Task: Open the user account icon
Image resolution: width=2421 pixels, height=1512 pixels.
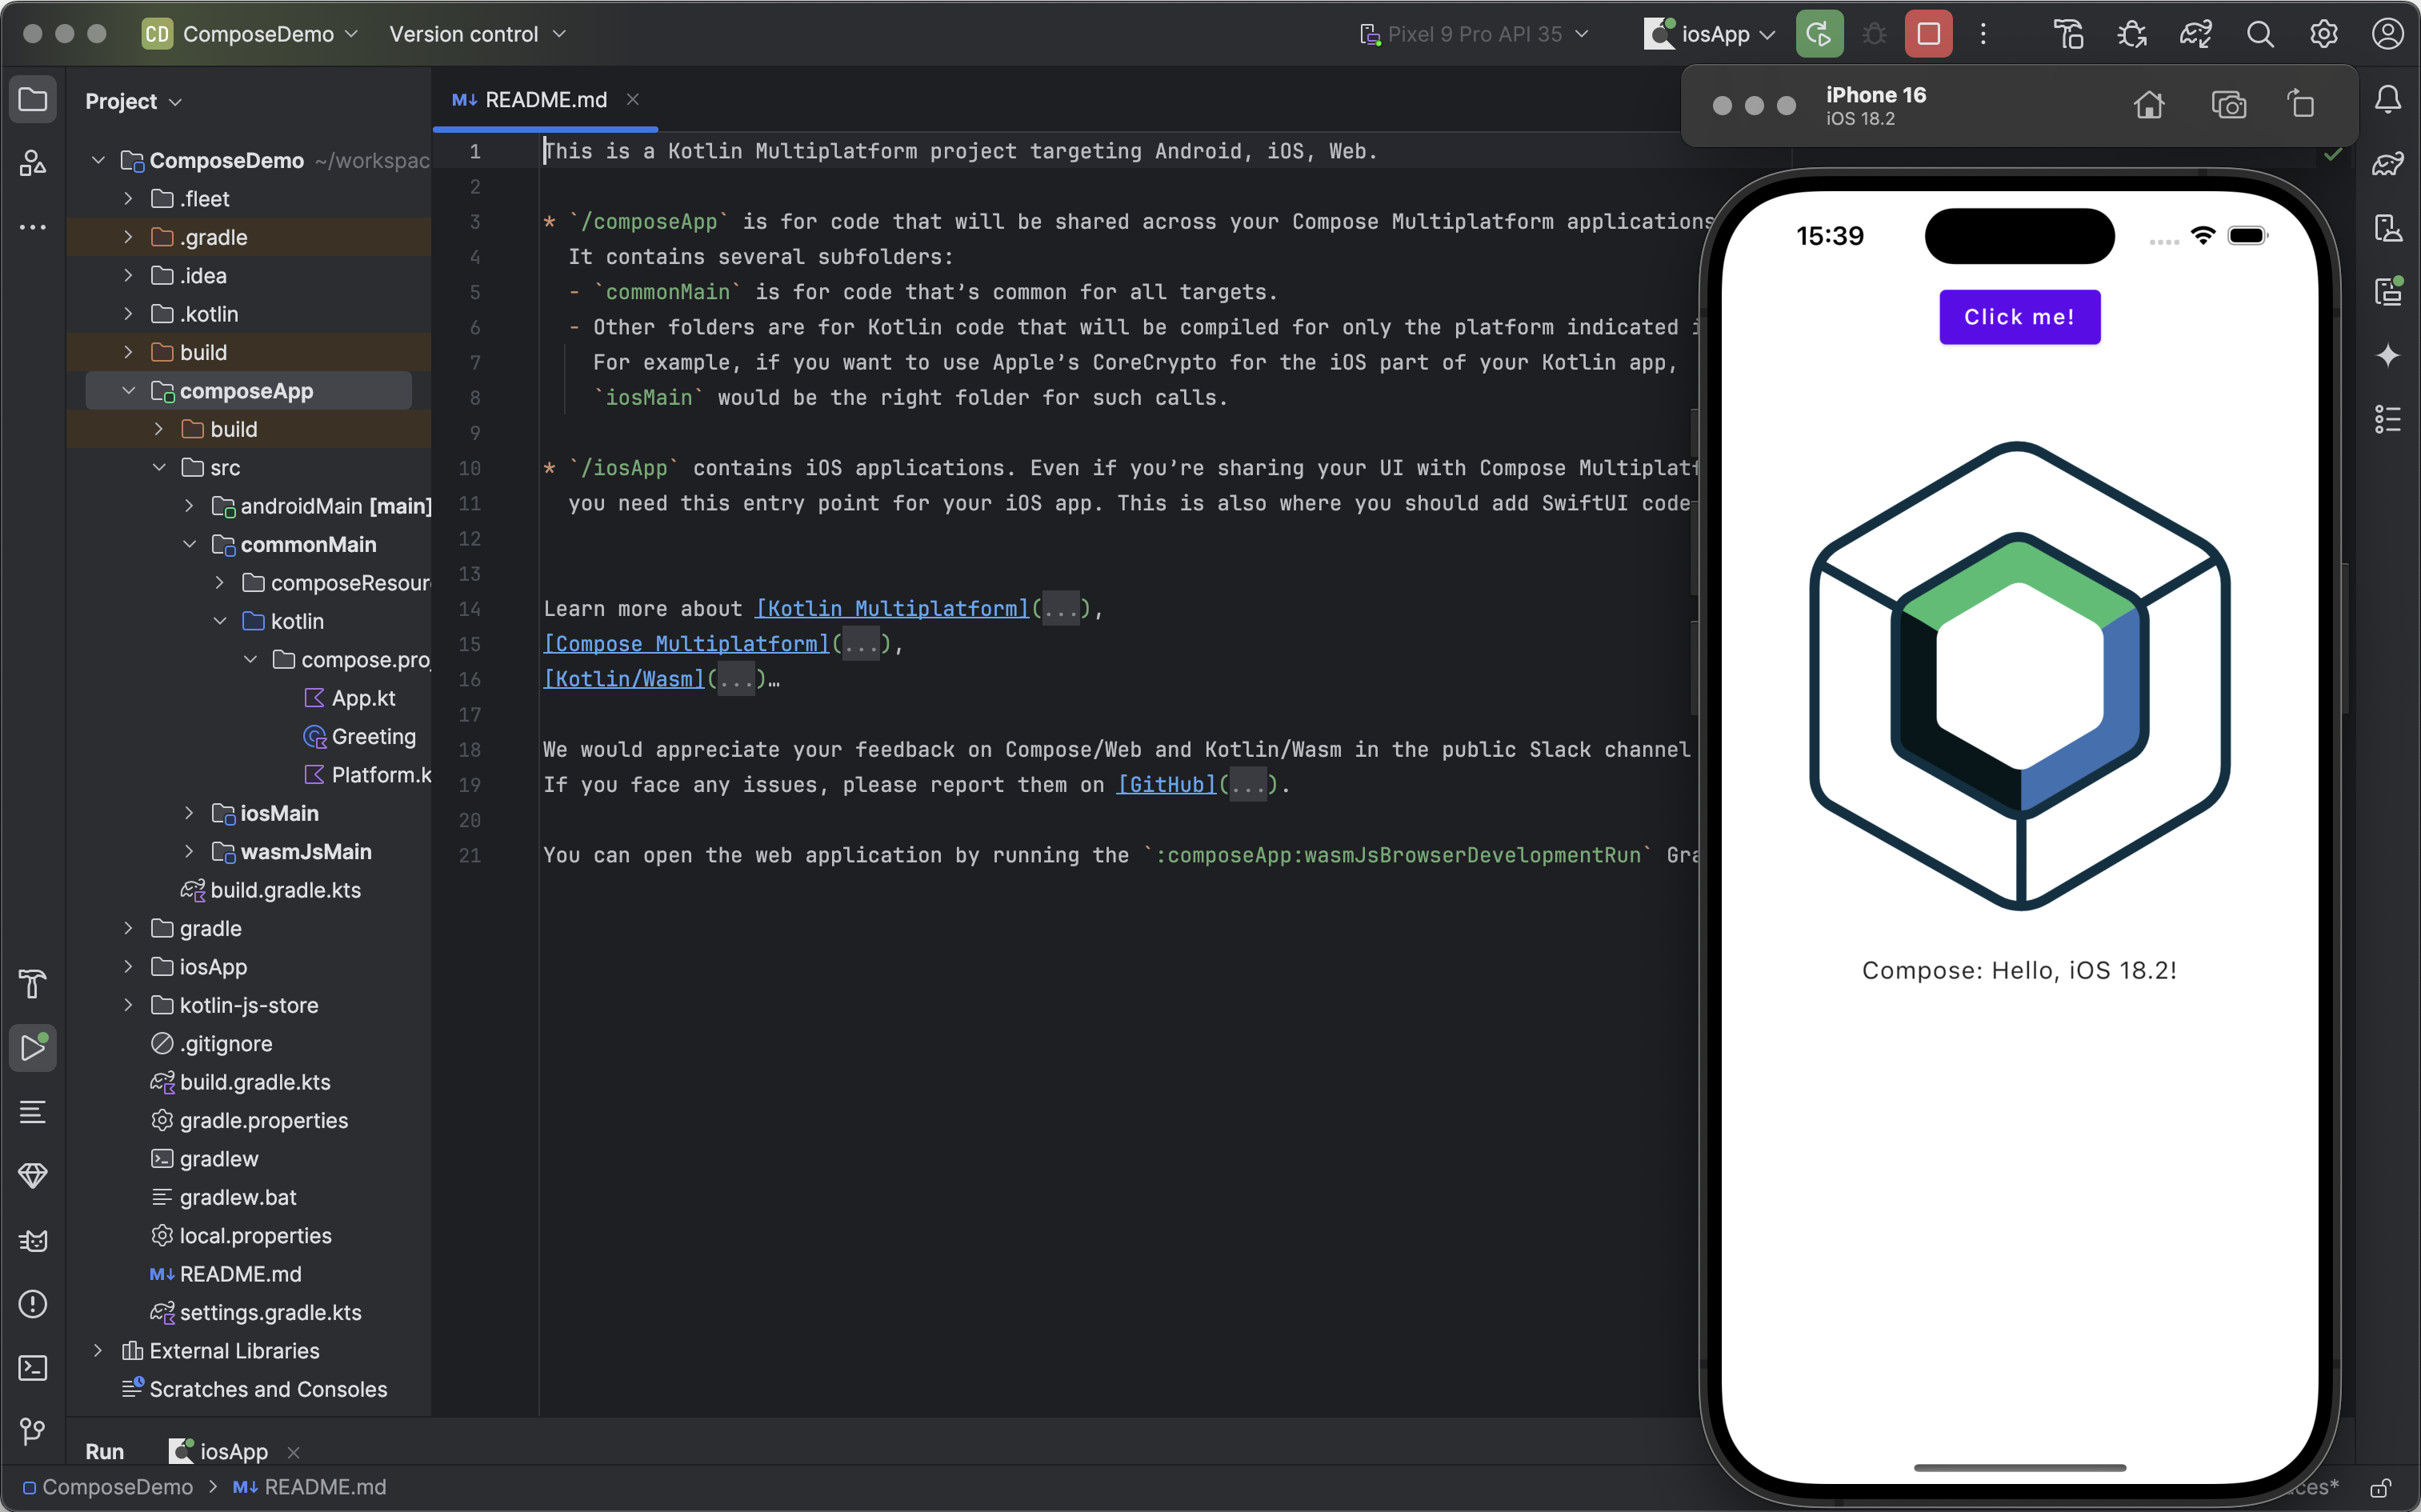Action: [x=2387, y=34]
